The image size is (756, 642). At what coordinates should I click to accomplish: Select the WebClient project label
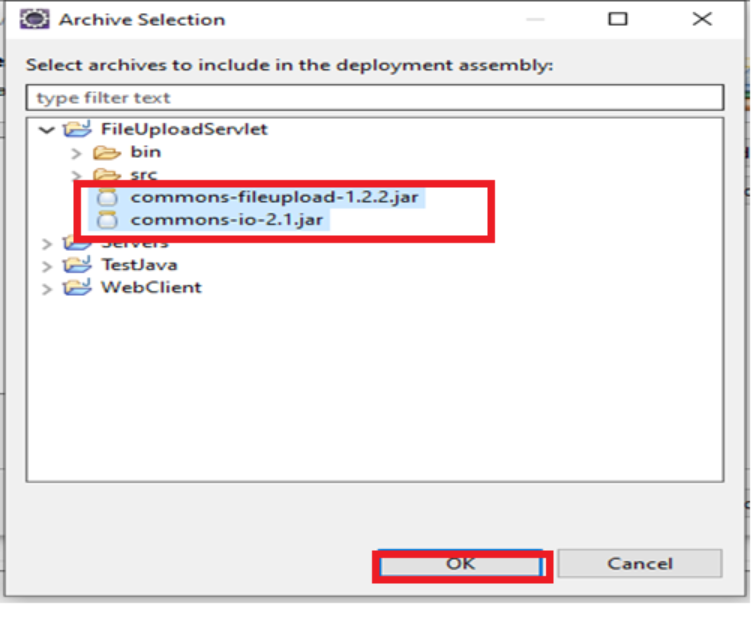pyautogui.click(x=151, y=287)
